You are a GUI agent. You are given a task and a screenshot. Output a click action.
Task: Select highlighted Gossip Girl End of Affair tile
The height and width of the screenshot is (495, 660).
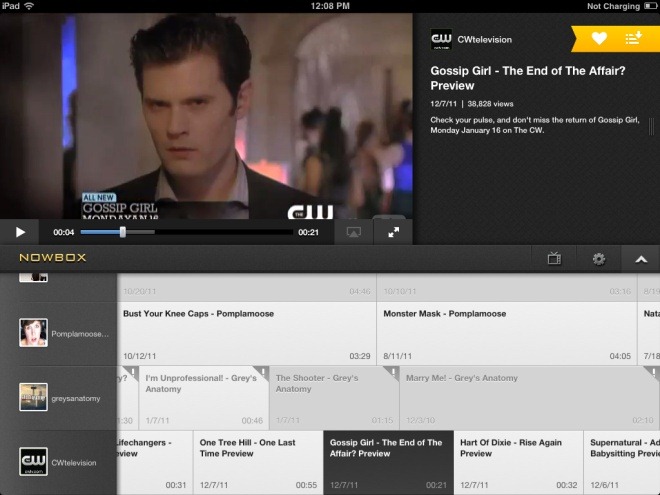[x=389, y=462]
